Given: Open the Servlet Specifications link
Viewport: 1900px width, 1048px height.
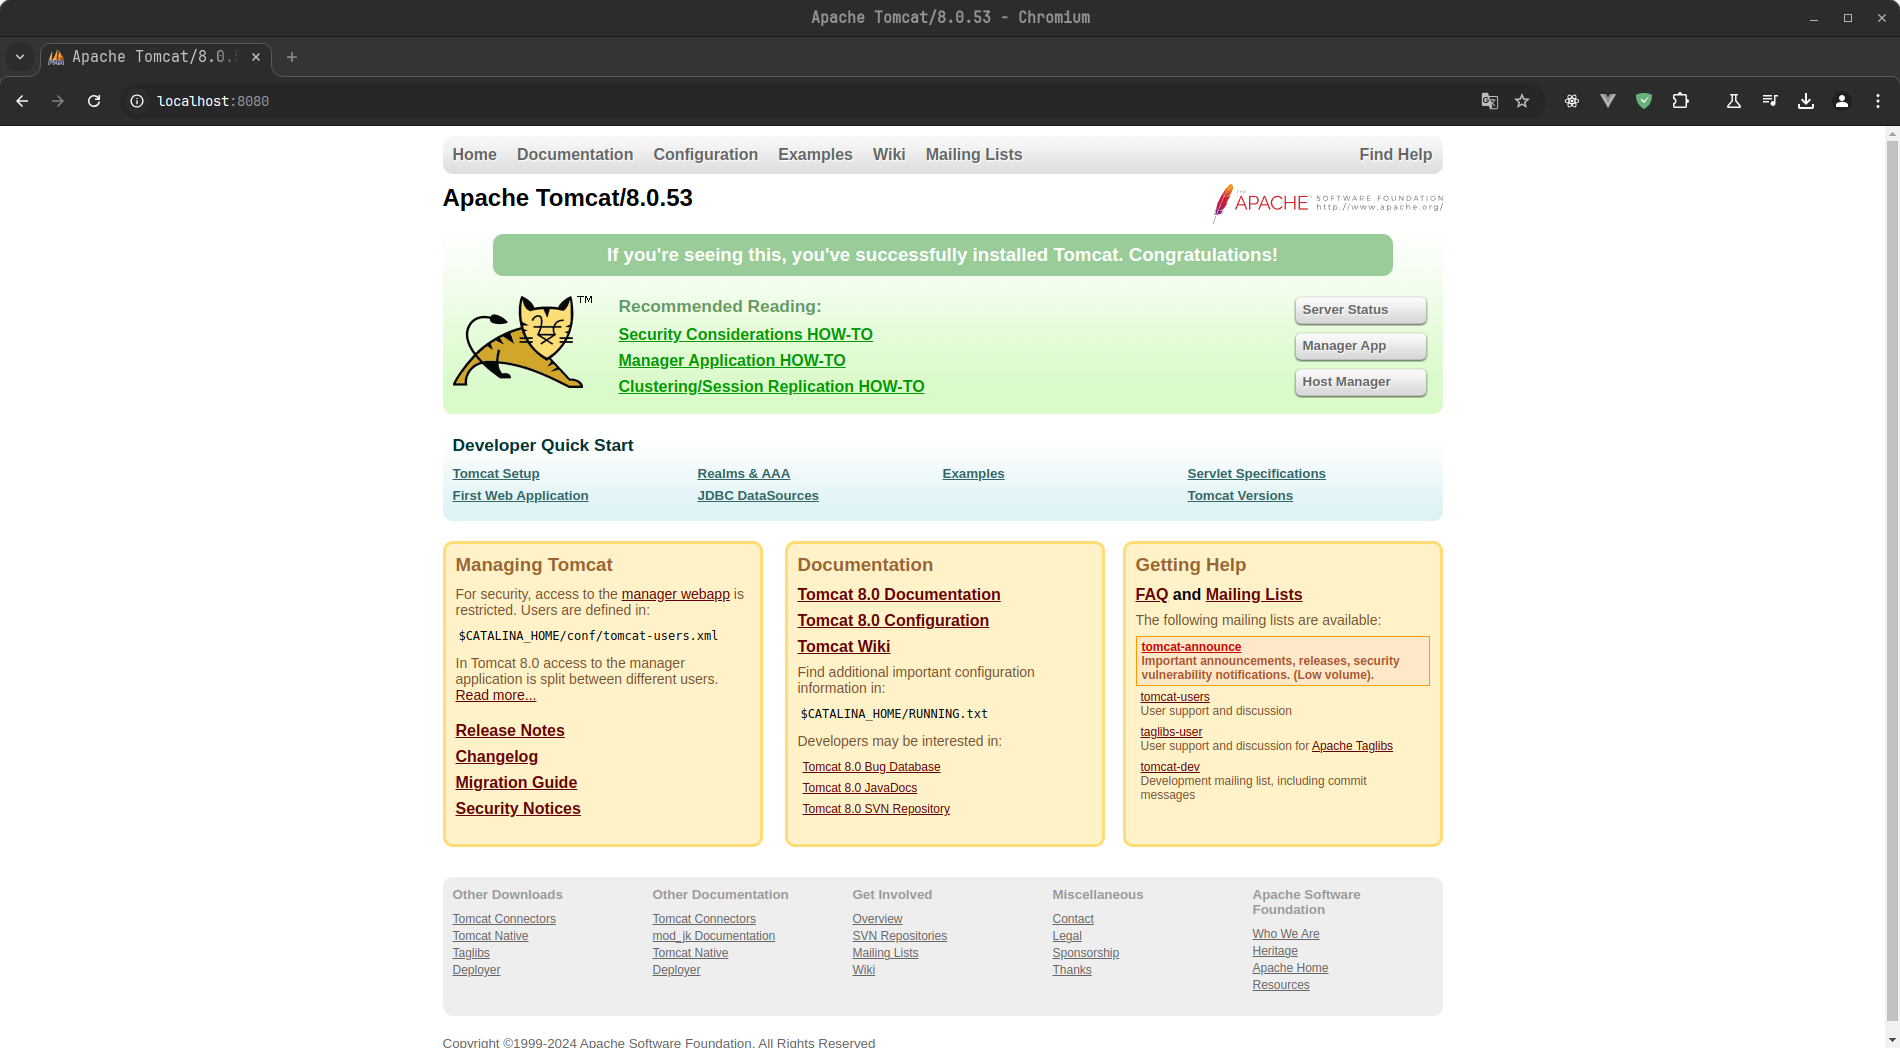Looking at the screenshot, I should 1256,474.
